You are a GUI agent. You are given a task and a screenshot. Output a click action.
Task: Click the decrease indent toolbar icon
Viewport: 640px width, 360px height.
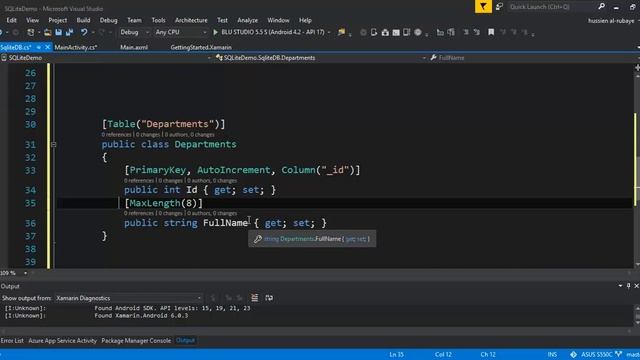(x=440, y=32)
